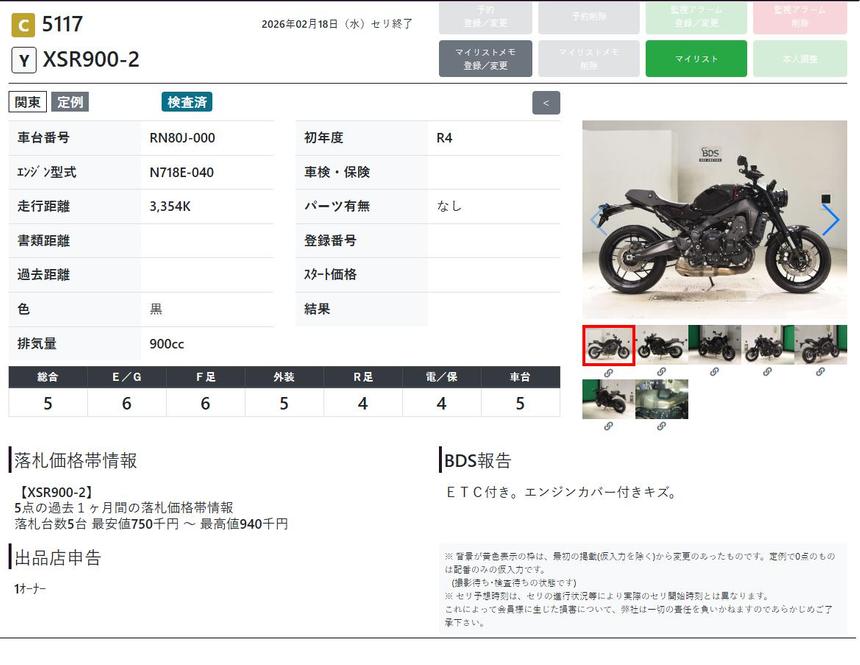
Task: Click link icon under second thumbnail
Action: (x=661, y=372)
